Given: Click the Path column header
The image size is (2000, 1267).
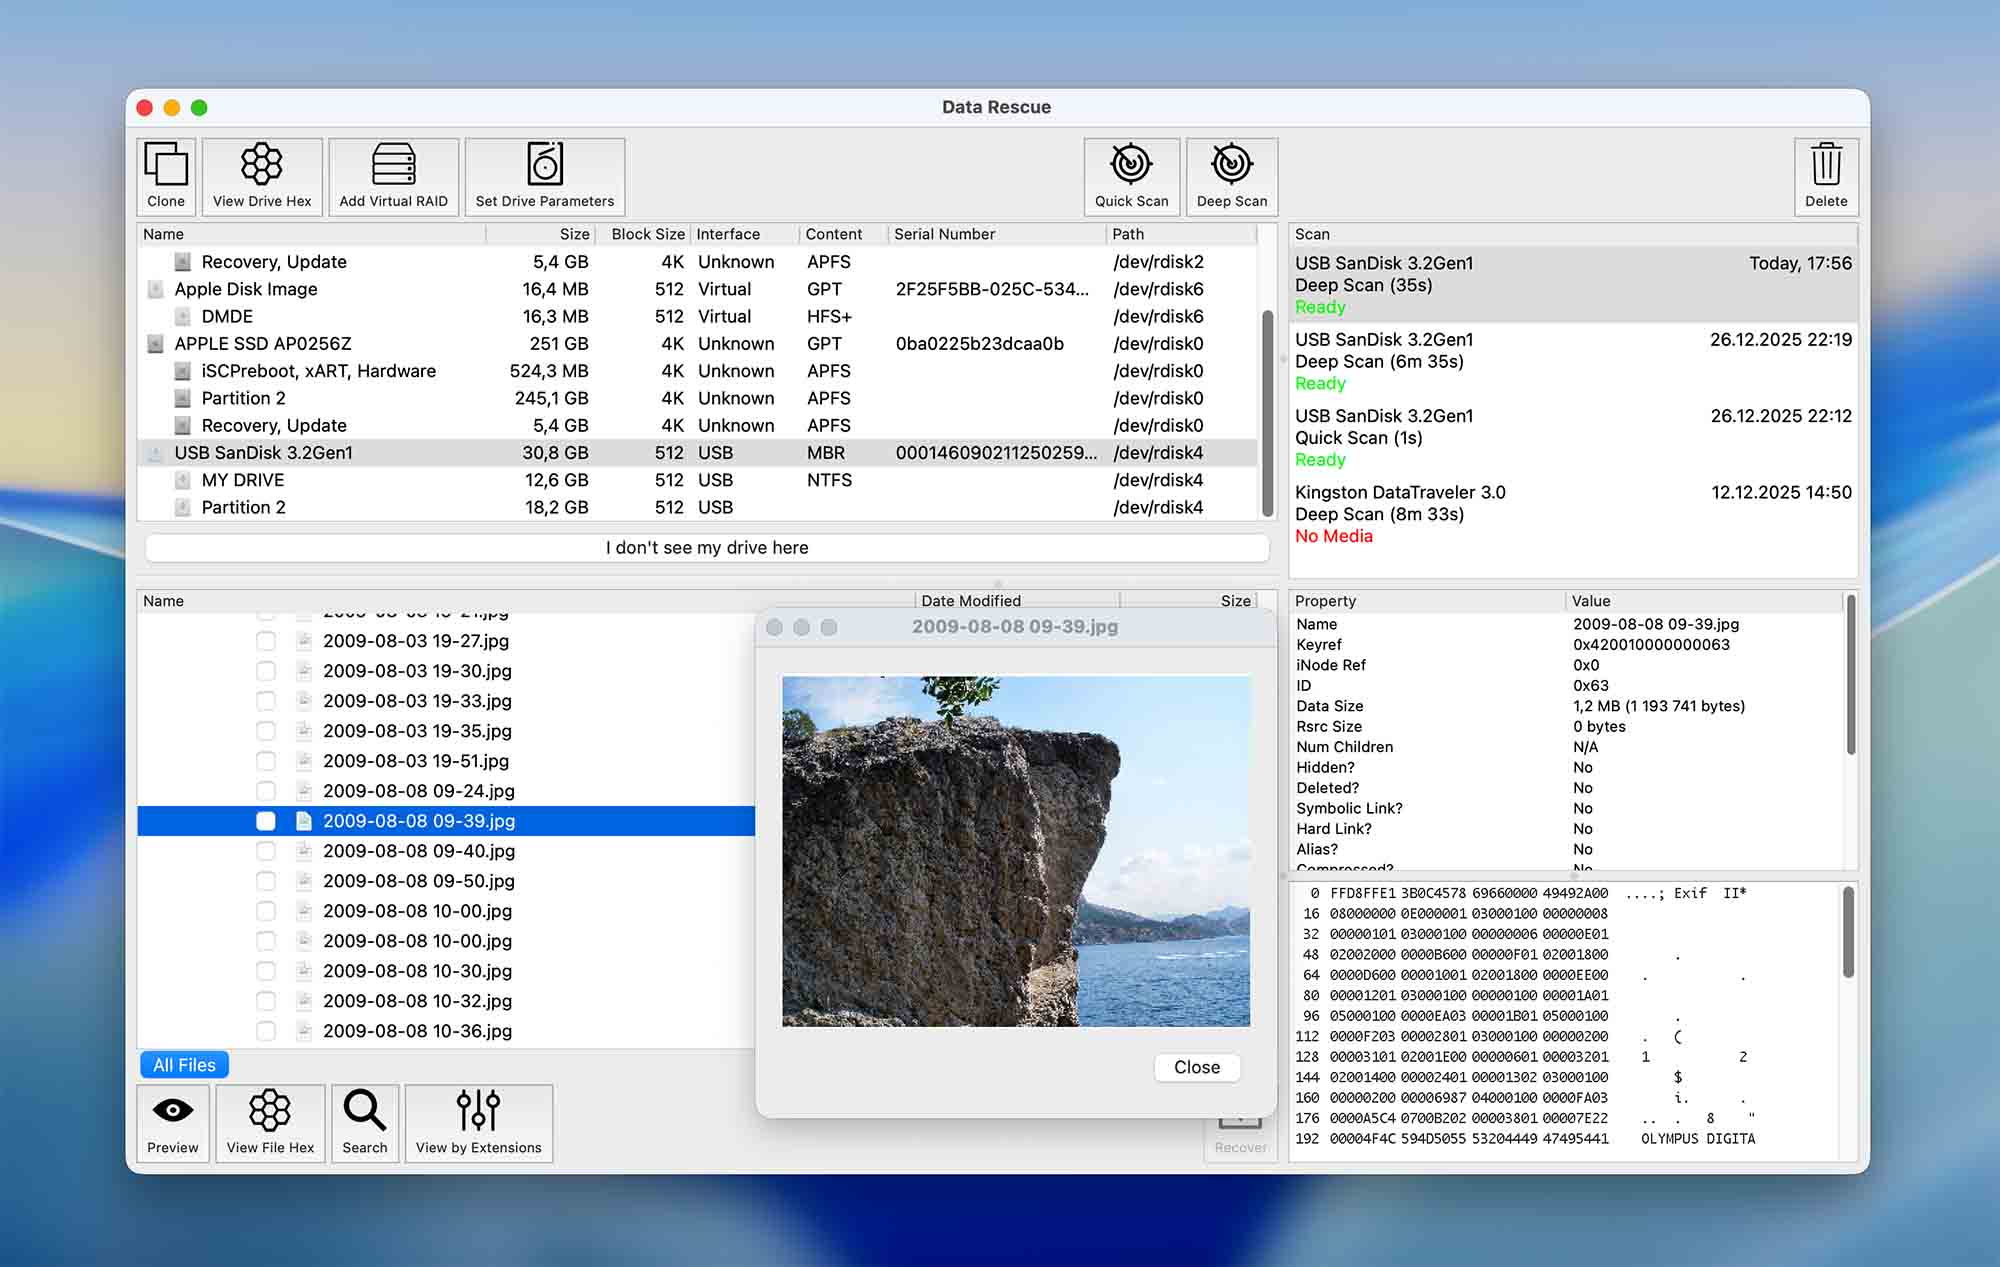Looking at the screenshot, I should [1181, 234].
